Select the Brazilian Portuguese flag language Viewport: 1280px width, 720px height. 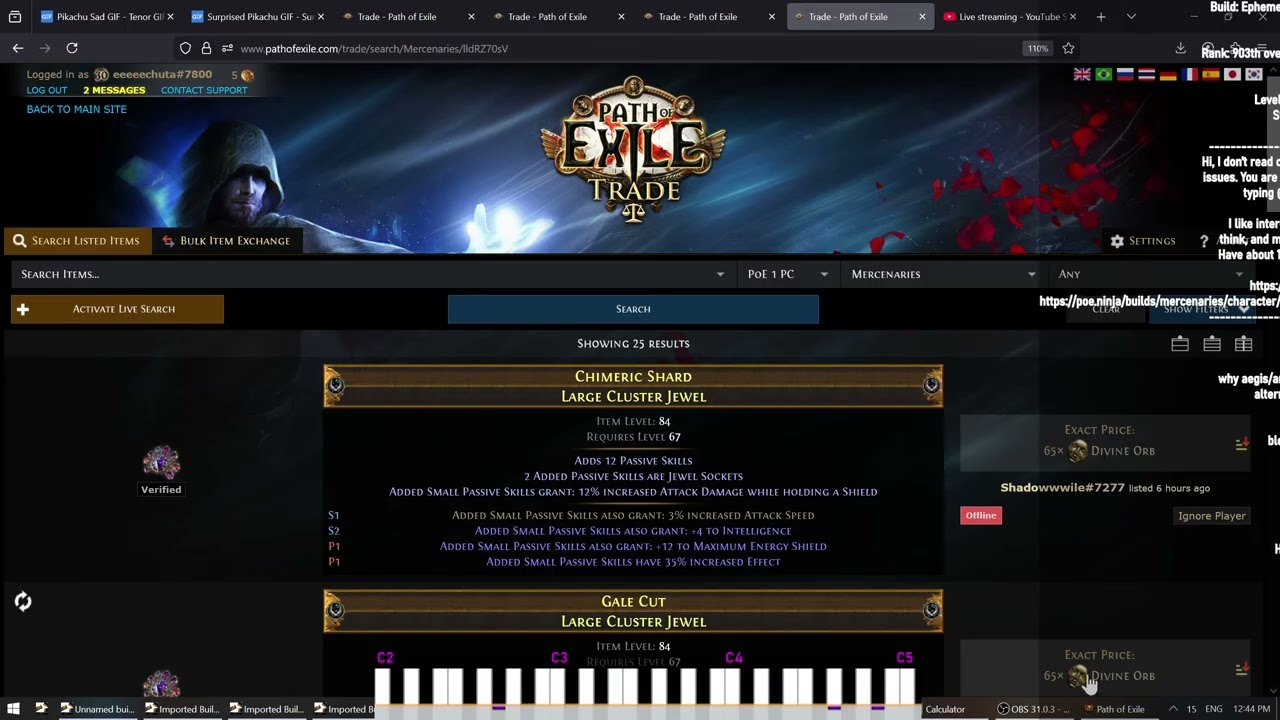pos(1104,75)
